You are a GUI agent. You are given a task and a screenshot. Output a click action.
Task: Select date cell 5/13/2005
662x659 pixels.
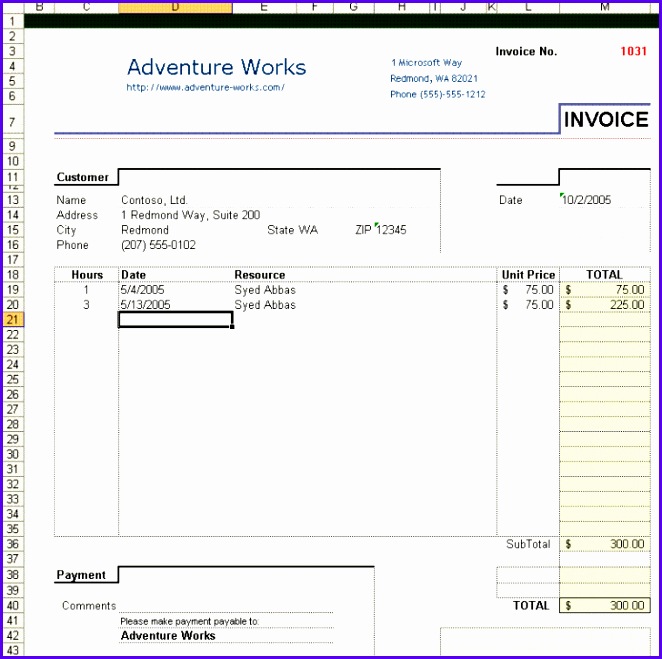point(145,305)
